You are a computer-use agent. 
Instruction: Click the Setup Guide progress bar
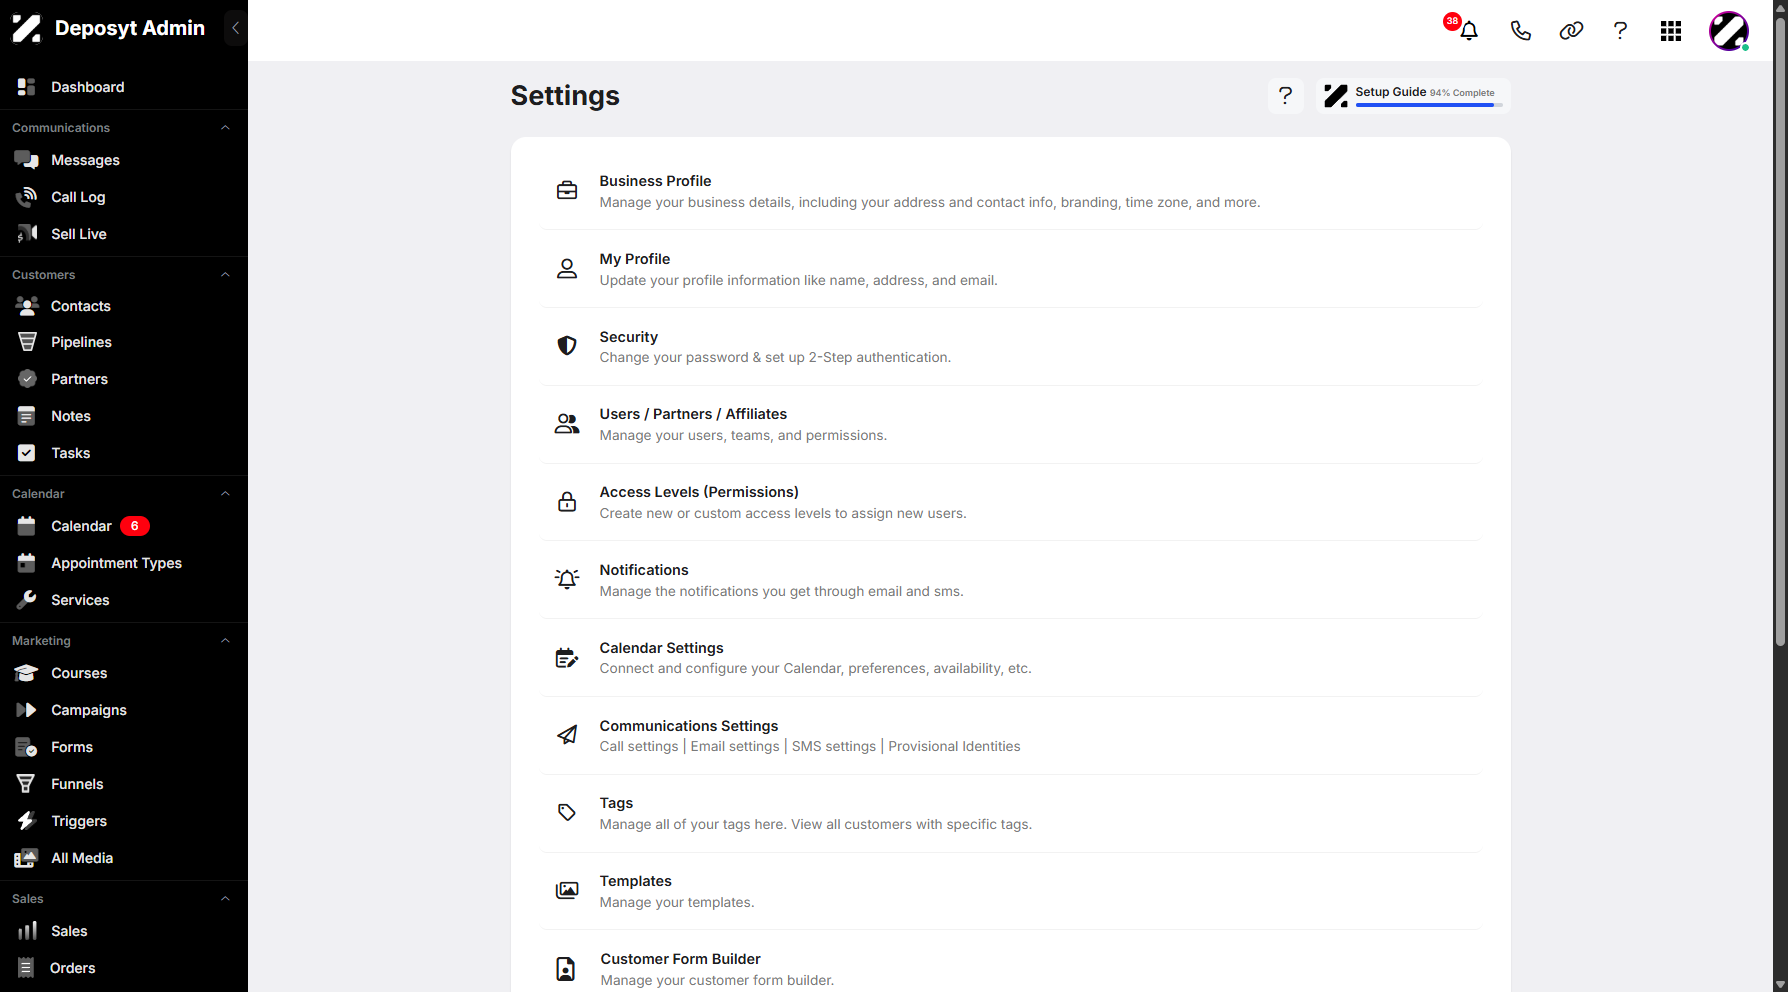pos(1429,105)
